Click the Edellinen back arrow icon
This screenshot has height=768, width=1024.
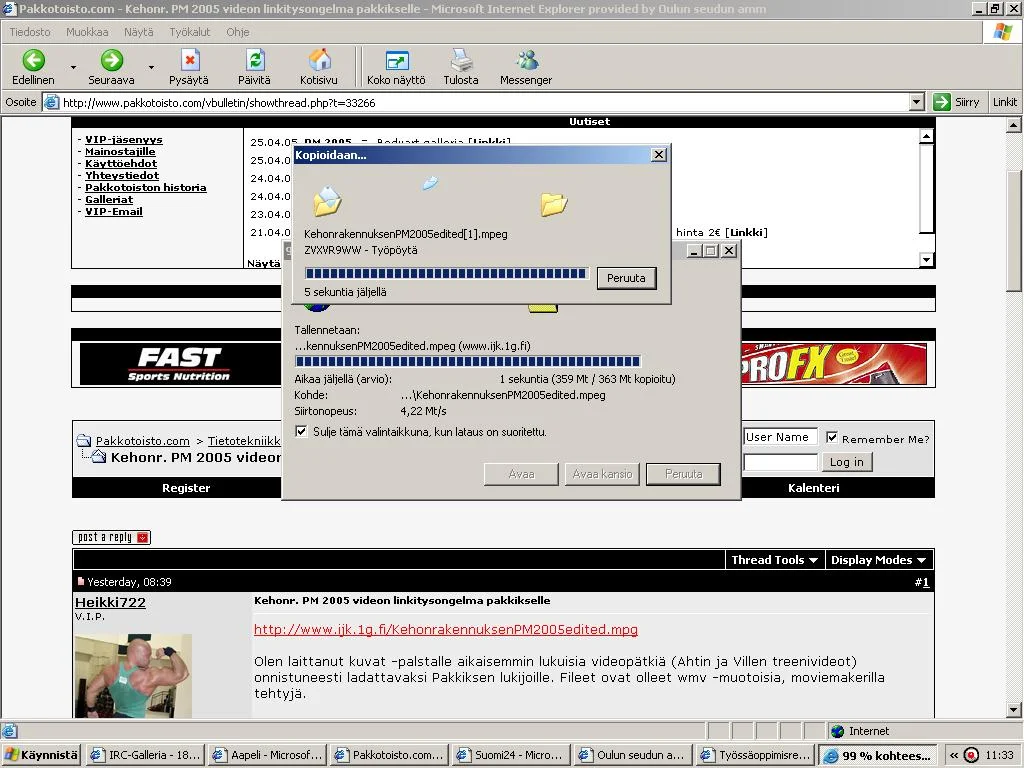coord(33,61)
